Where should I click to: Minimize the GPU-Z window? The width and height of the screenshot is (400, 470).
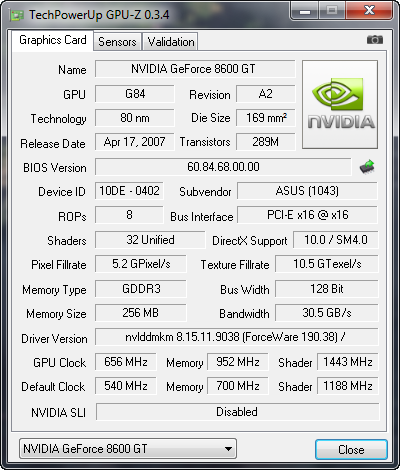[304, 11]
